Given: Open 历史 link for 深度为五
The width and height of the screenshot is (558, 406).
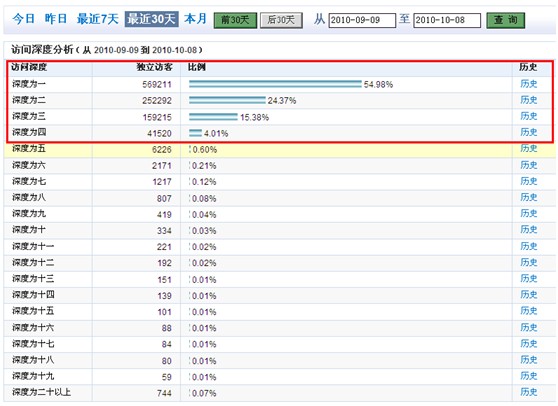Looking at the screenshot, I should (x=528, y=148).
